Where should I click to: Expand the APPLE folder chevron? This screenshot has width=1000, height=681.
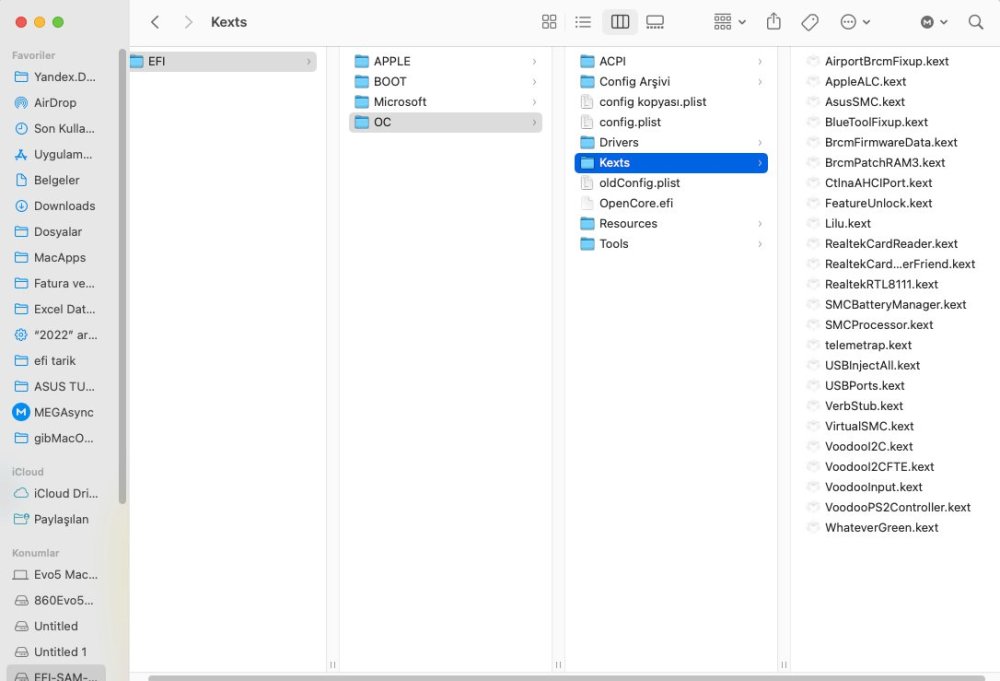pyautogui.click(x=534, y=62)
